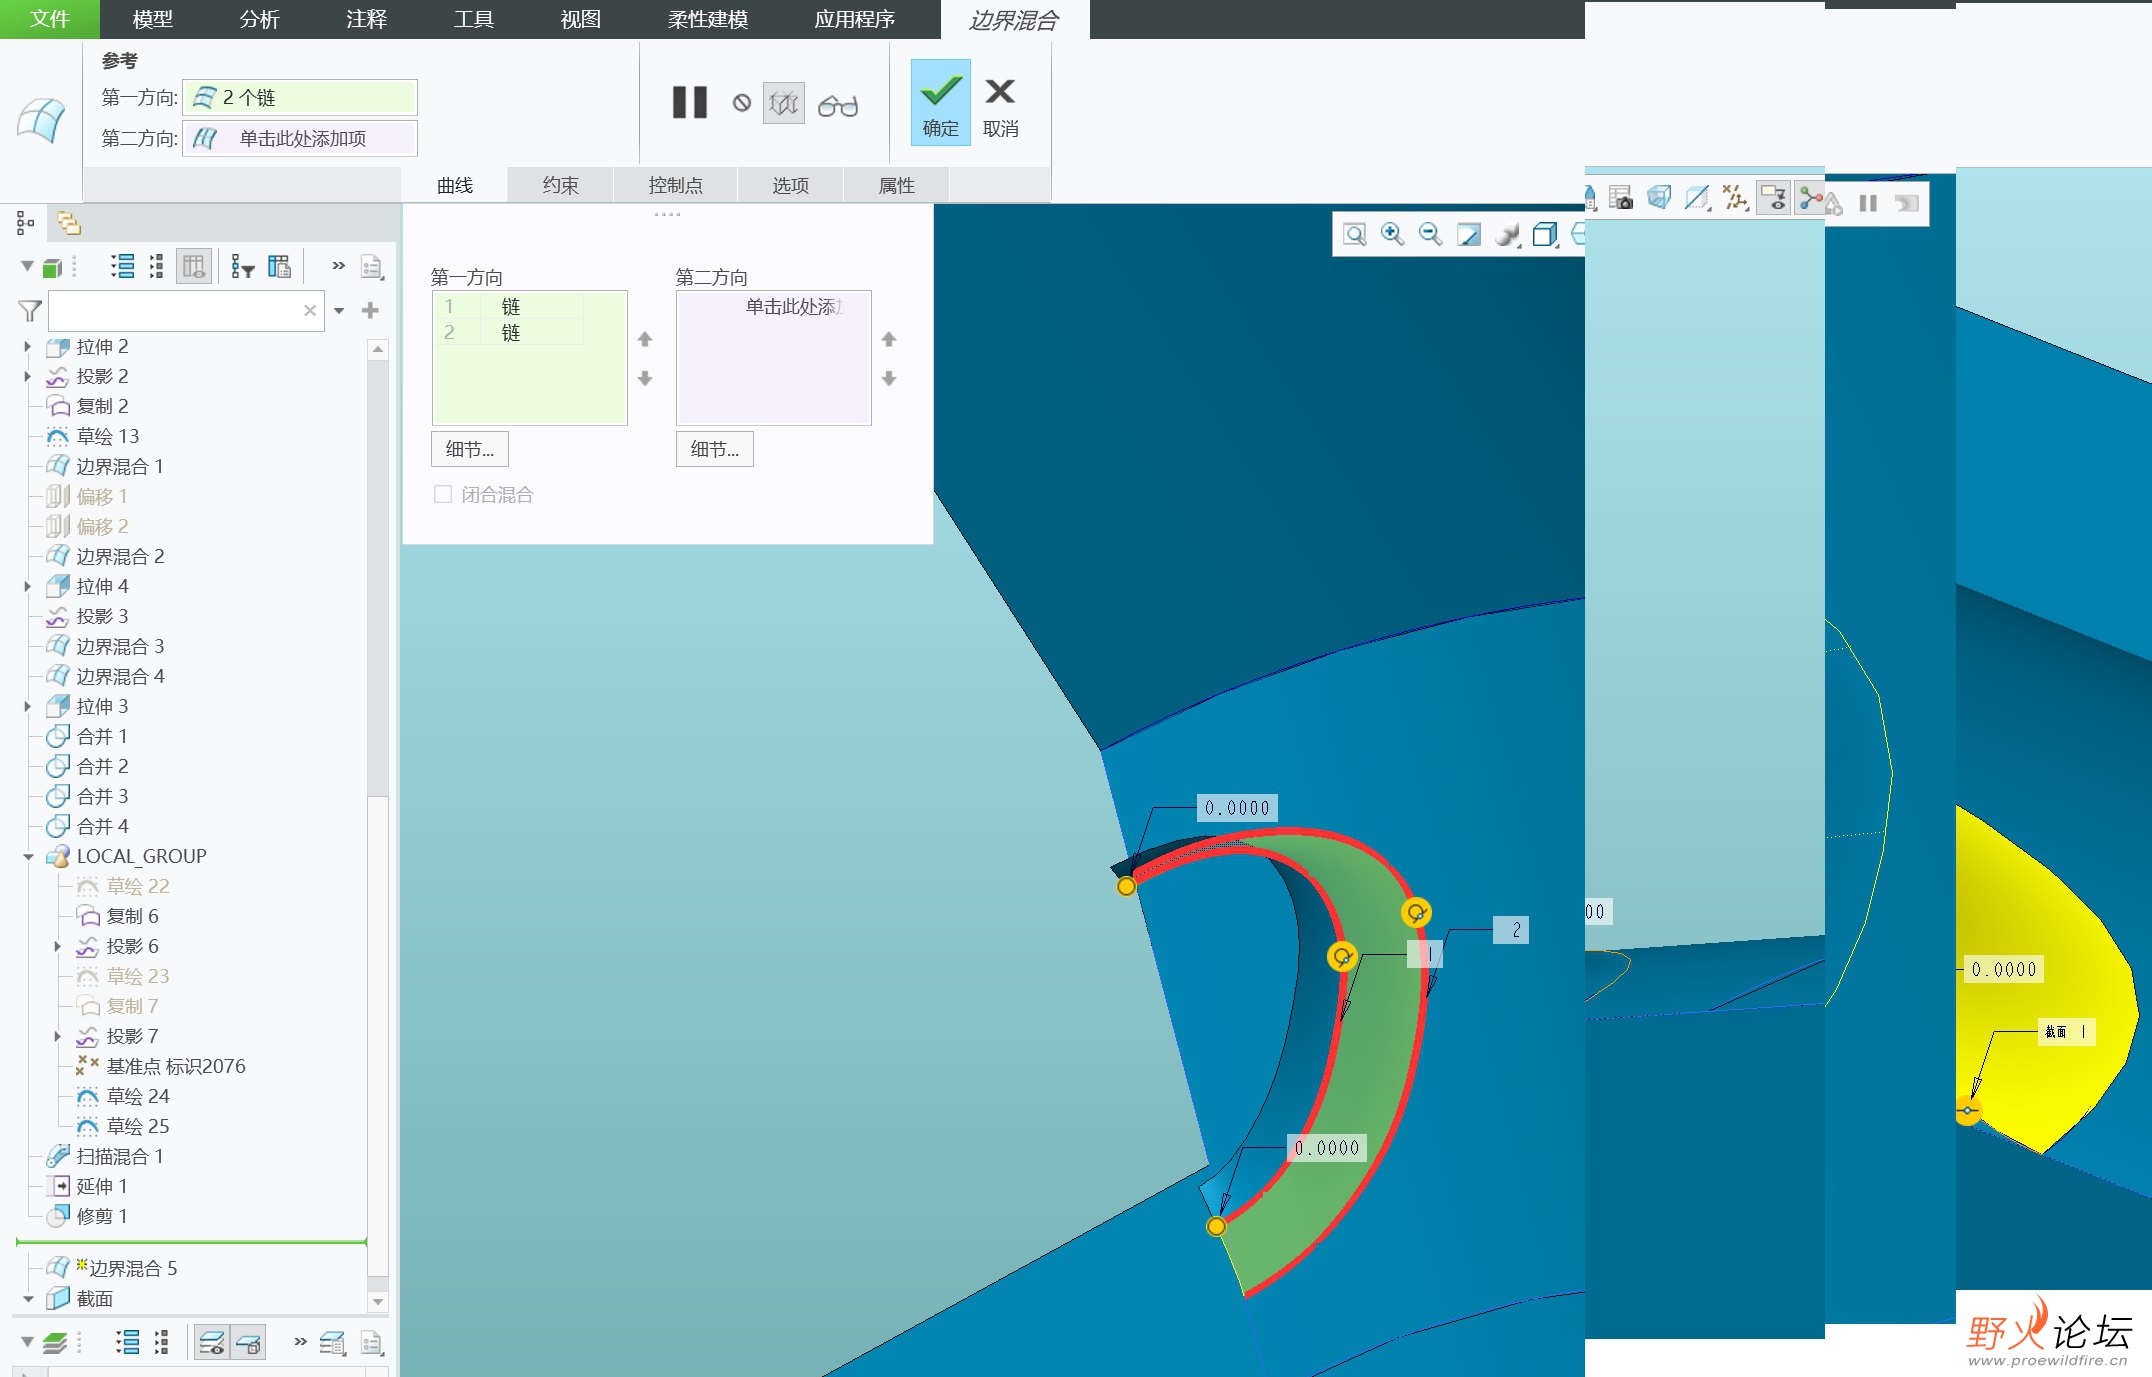Image resolution: width=2152 pixels, height=1377 pixels.
Task: Select the first direction collector '2 个链'
Action: pyautogui.click(x=300, y=97)
